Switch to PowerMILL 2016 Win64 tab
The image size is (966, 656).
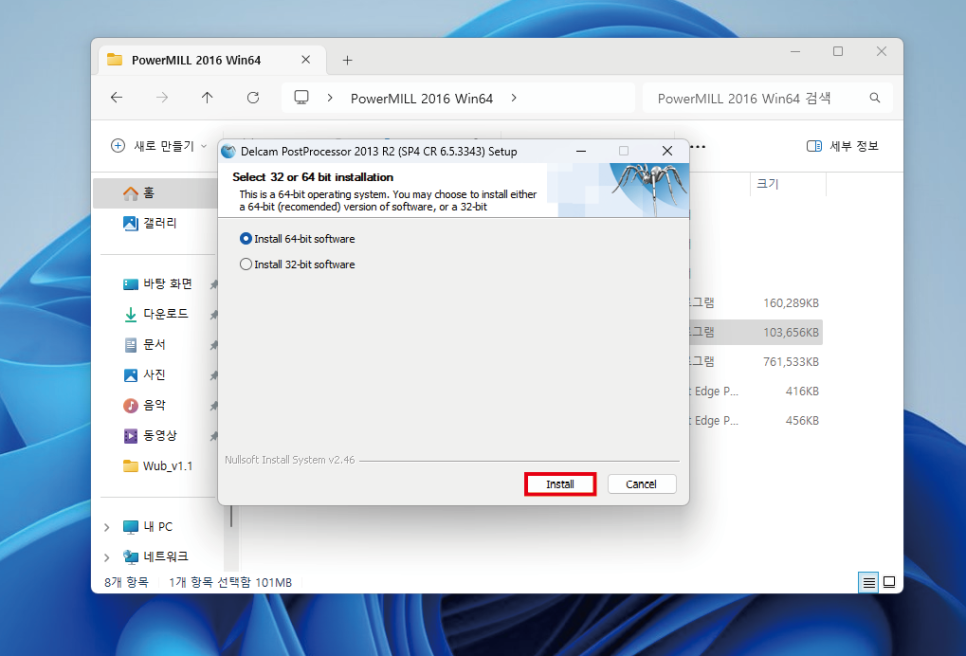[x=196, y=60]
